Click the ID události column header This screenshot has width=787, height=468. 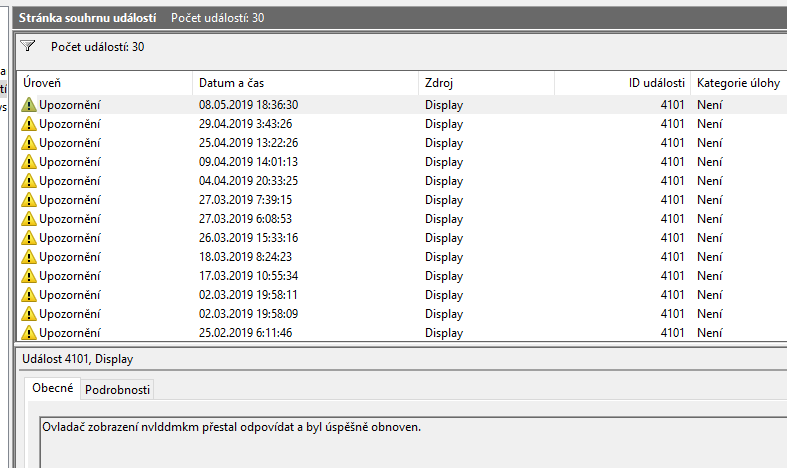[620, 83]
